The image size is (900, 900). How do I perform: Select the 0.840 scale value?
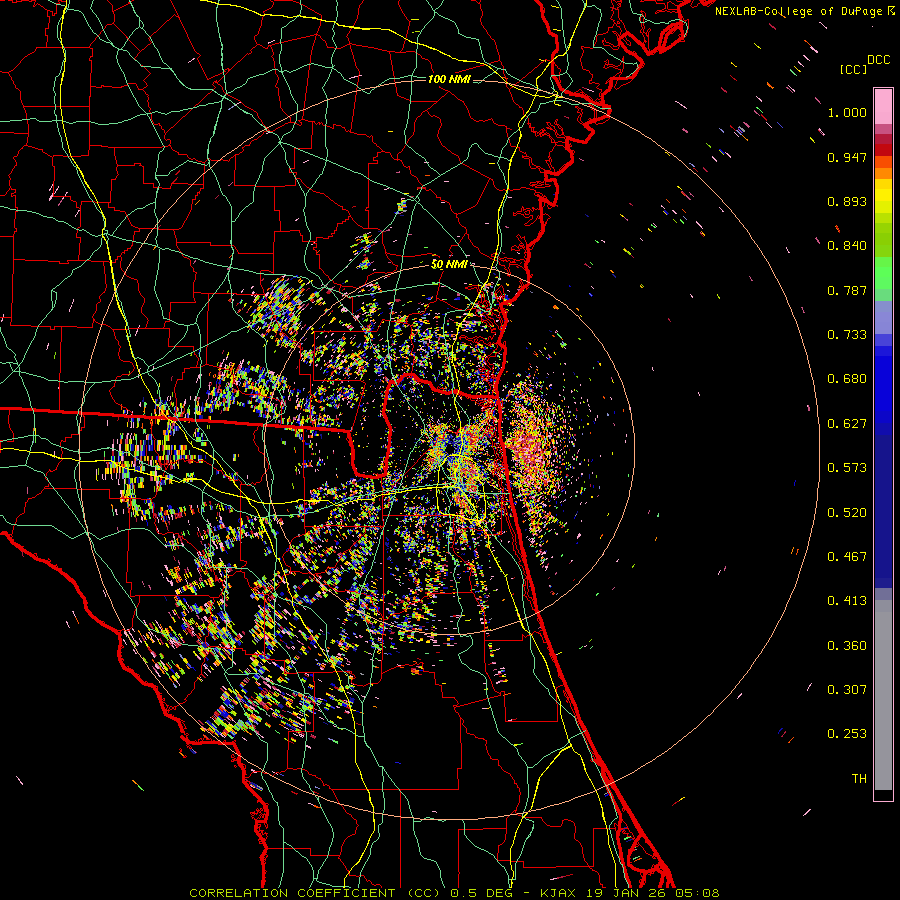tap(847, 246)
